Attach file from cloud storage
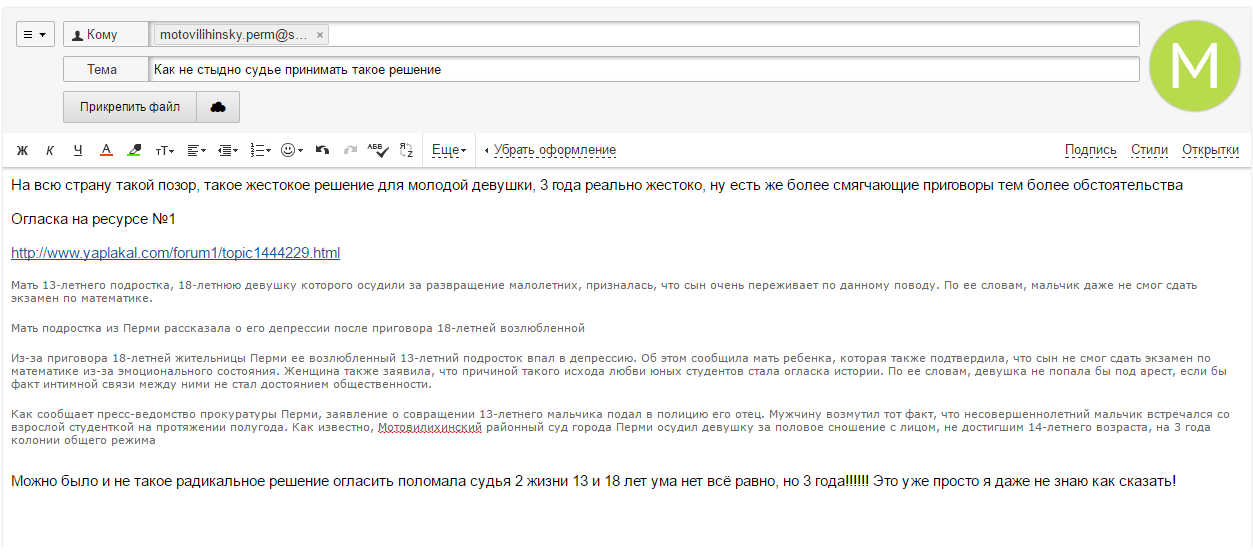Image resolution: width=1253 pixels, height=555 pixels. tap(218, 107)
